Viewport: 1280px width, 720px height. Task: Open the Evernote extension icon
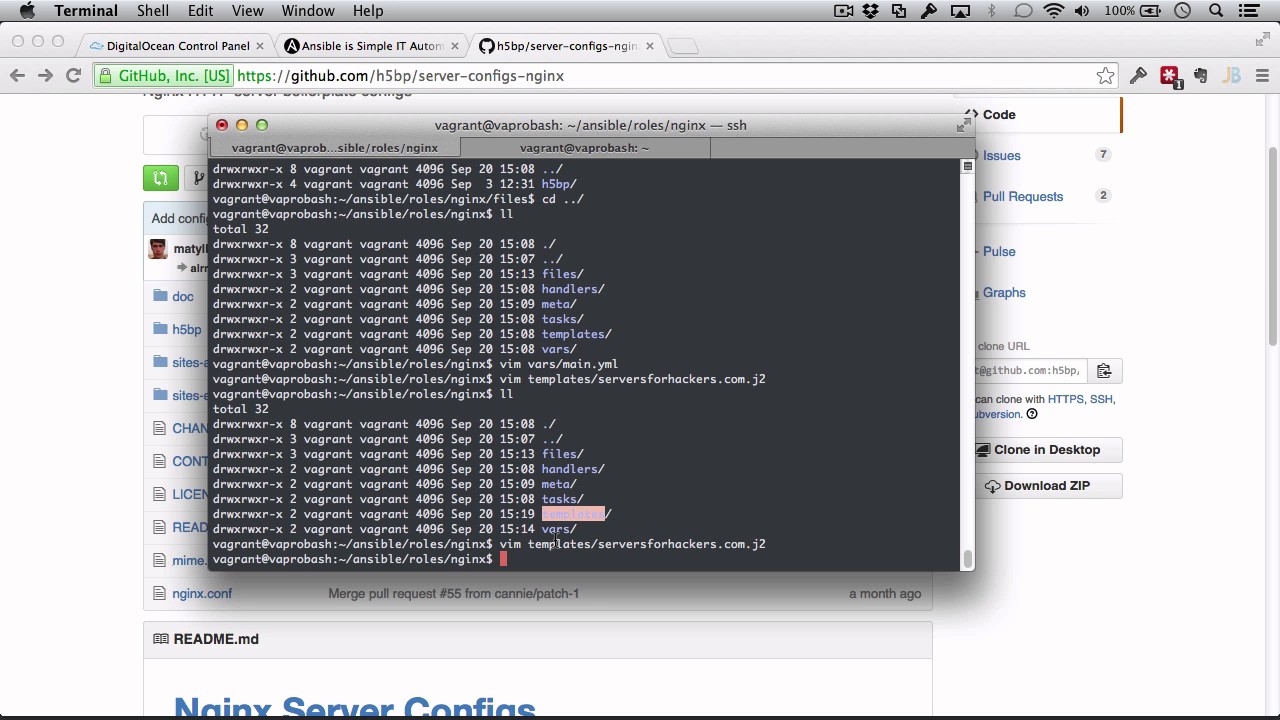coord(1200,76)
